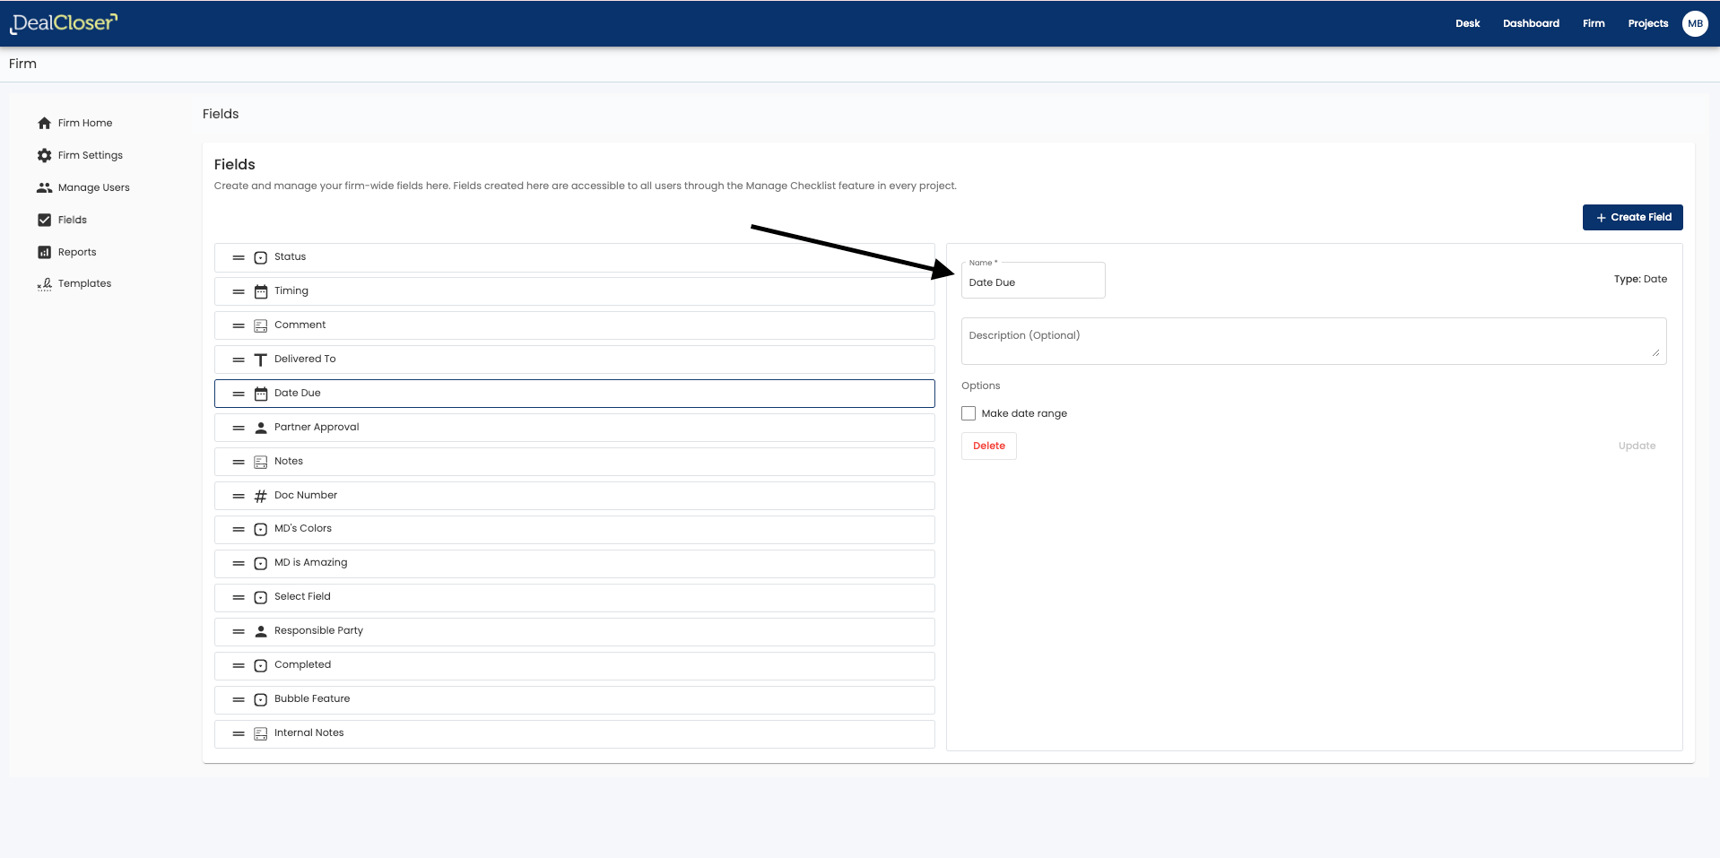Select the Doc Number field row
The image size is (1720, 858).
pyautogui.click(x=574, y=495)
